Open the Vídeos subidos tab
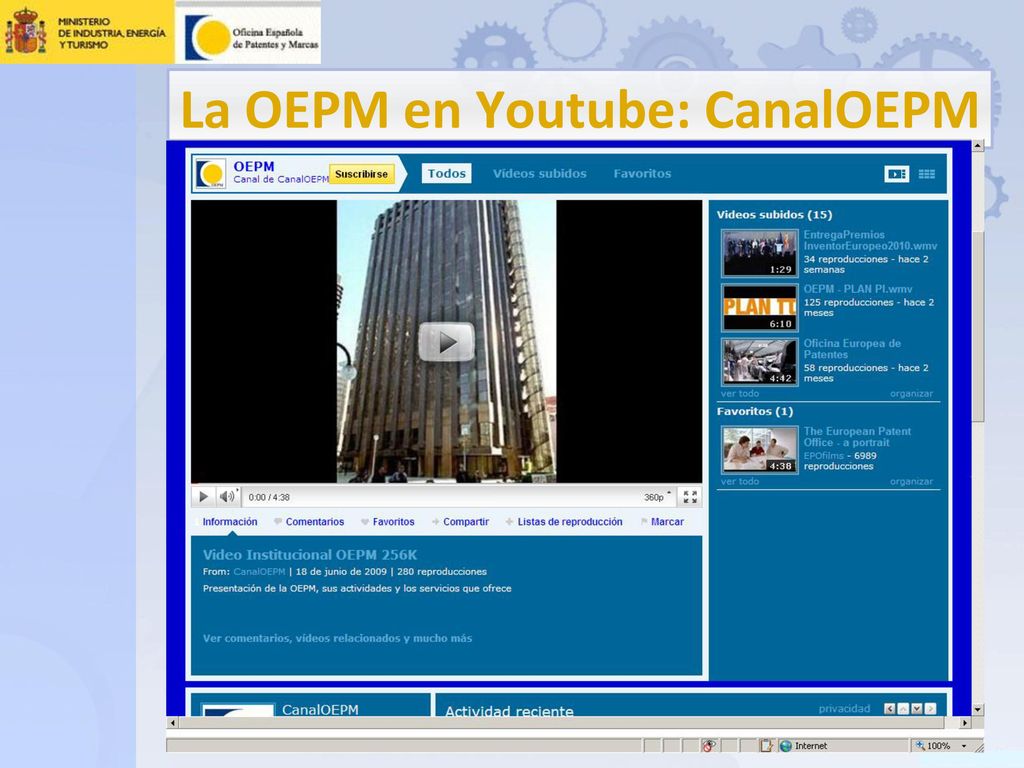Viewport: 1024px width, 768px height. coord(539,174)
